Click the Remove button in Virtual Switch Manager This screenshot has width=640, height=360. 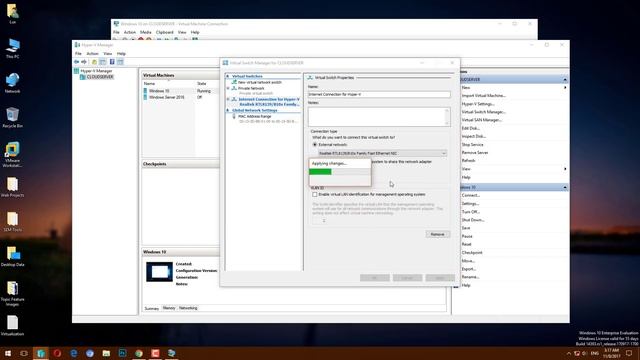click(x=438, y=234)
